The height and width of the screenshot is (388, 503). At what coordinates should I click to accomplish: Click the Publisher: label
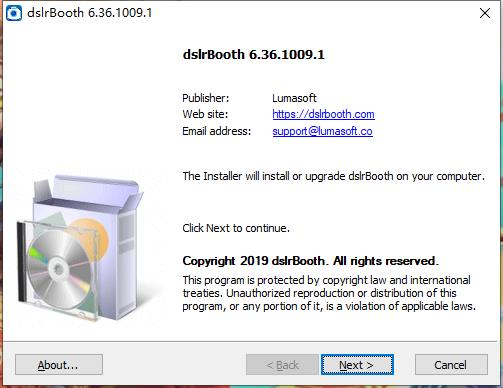click(x=206, y=98)
